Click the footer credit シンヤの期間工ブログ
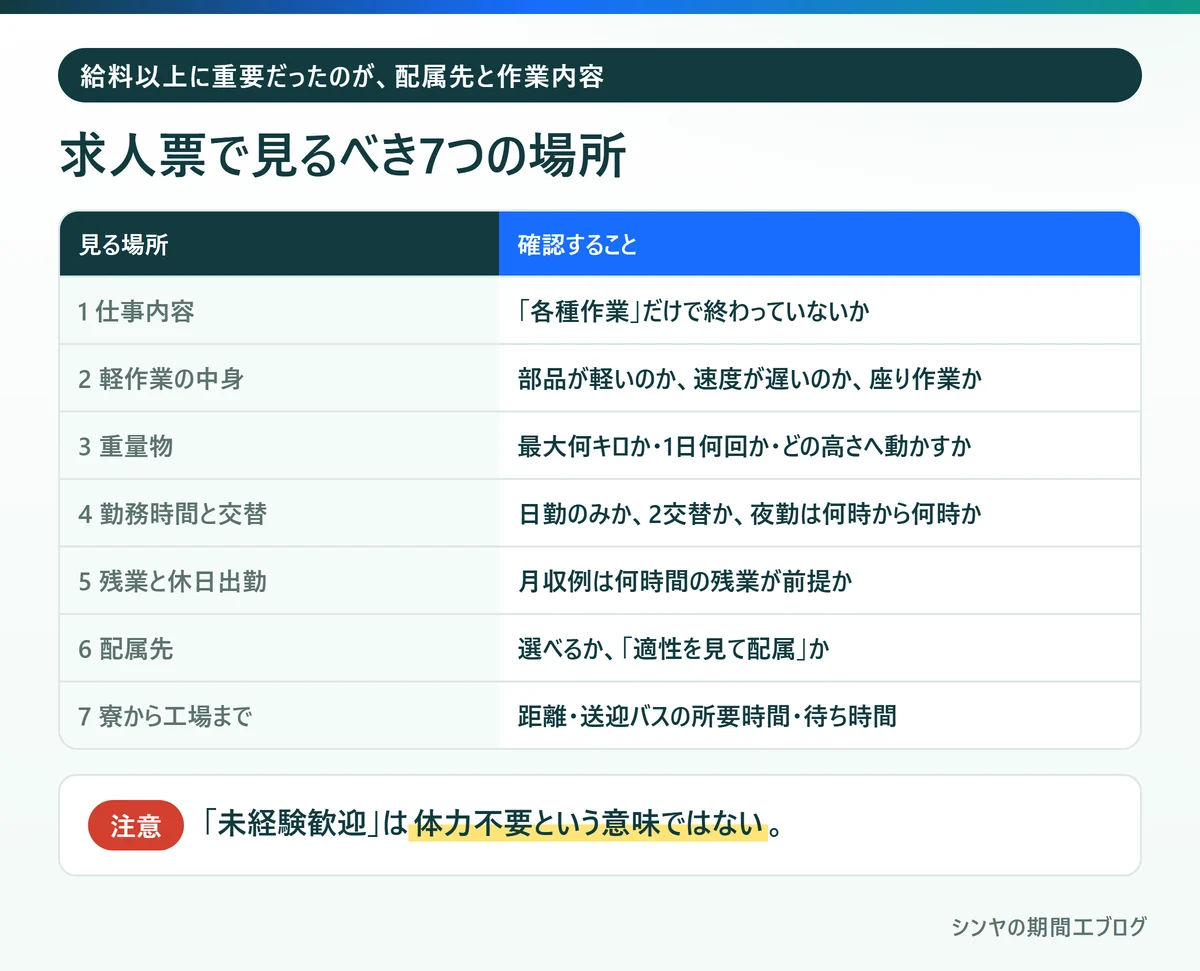The image size is (1200, 971). (x=1049, y=927)
